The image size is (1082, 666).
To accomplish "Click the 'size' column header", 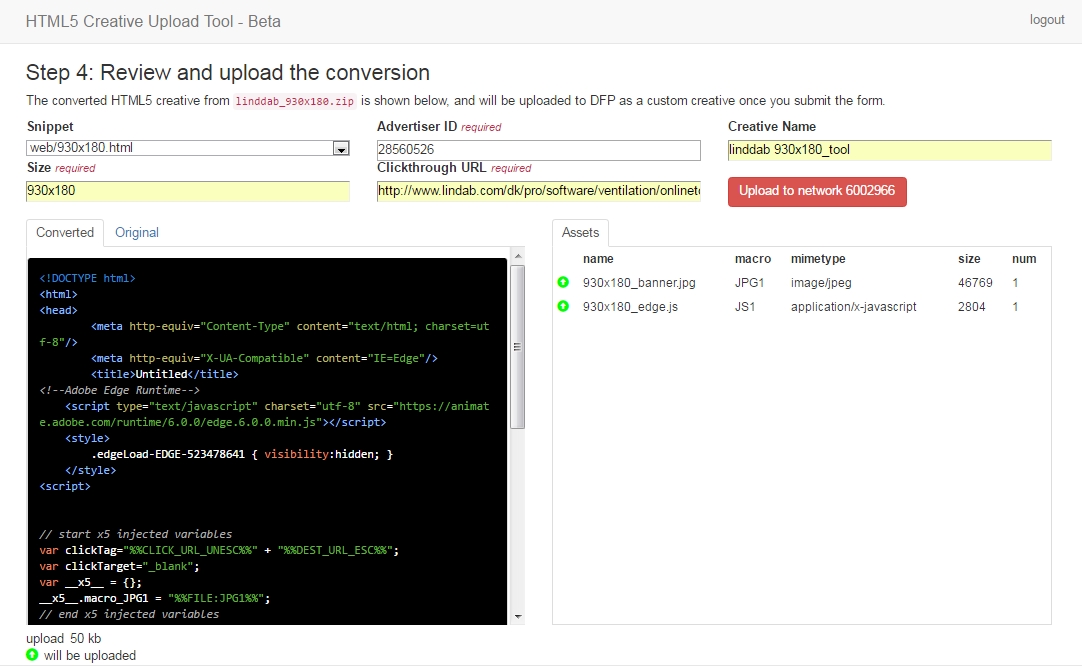I will pos(969,259).
